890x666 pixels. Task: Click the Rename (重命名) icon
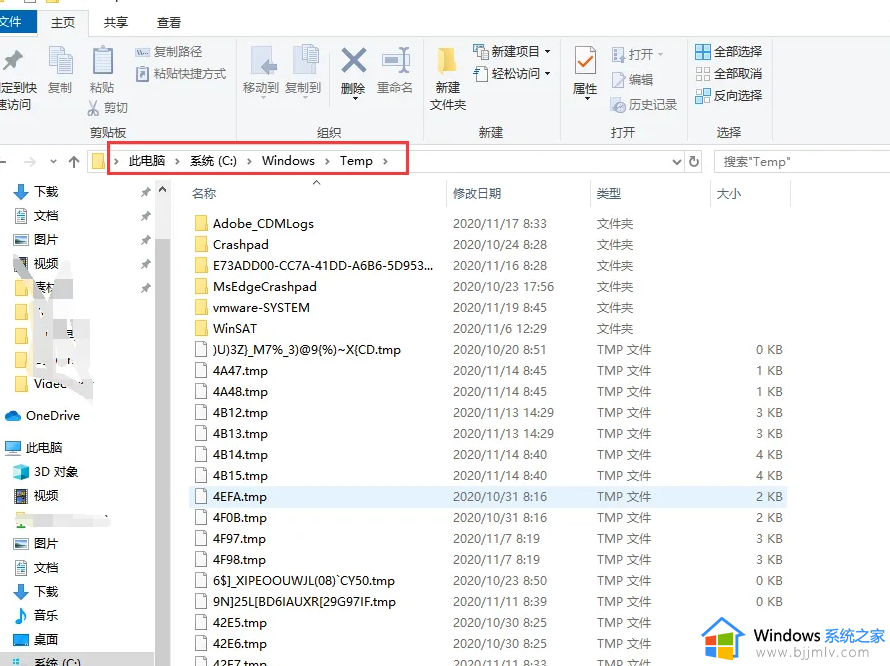coord(396,60)
